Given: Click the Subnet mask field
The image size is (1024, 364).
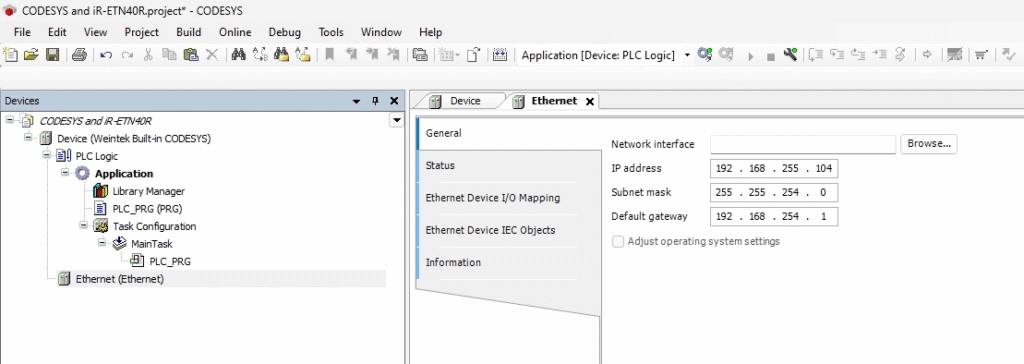Looking at the screenshot, I should (774, 193).
